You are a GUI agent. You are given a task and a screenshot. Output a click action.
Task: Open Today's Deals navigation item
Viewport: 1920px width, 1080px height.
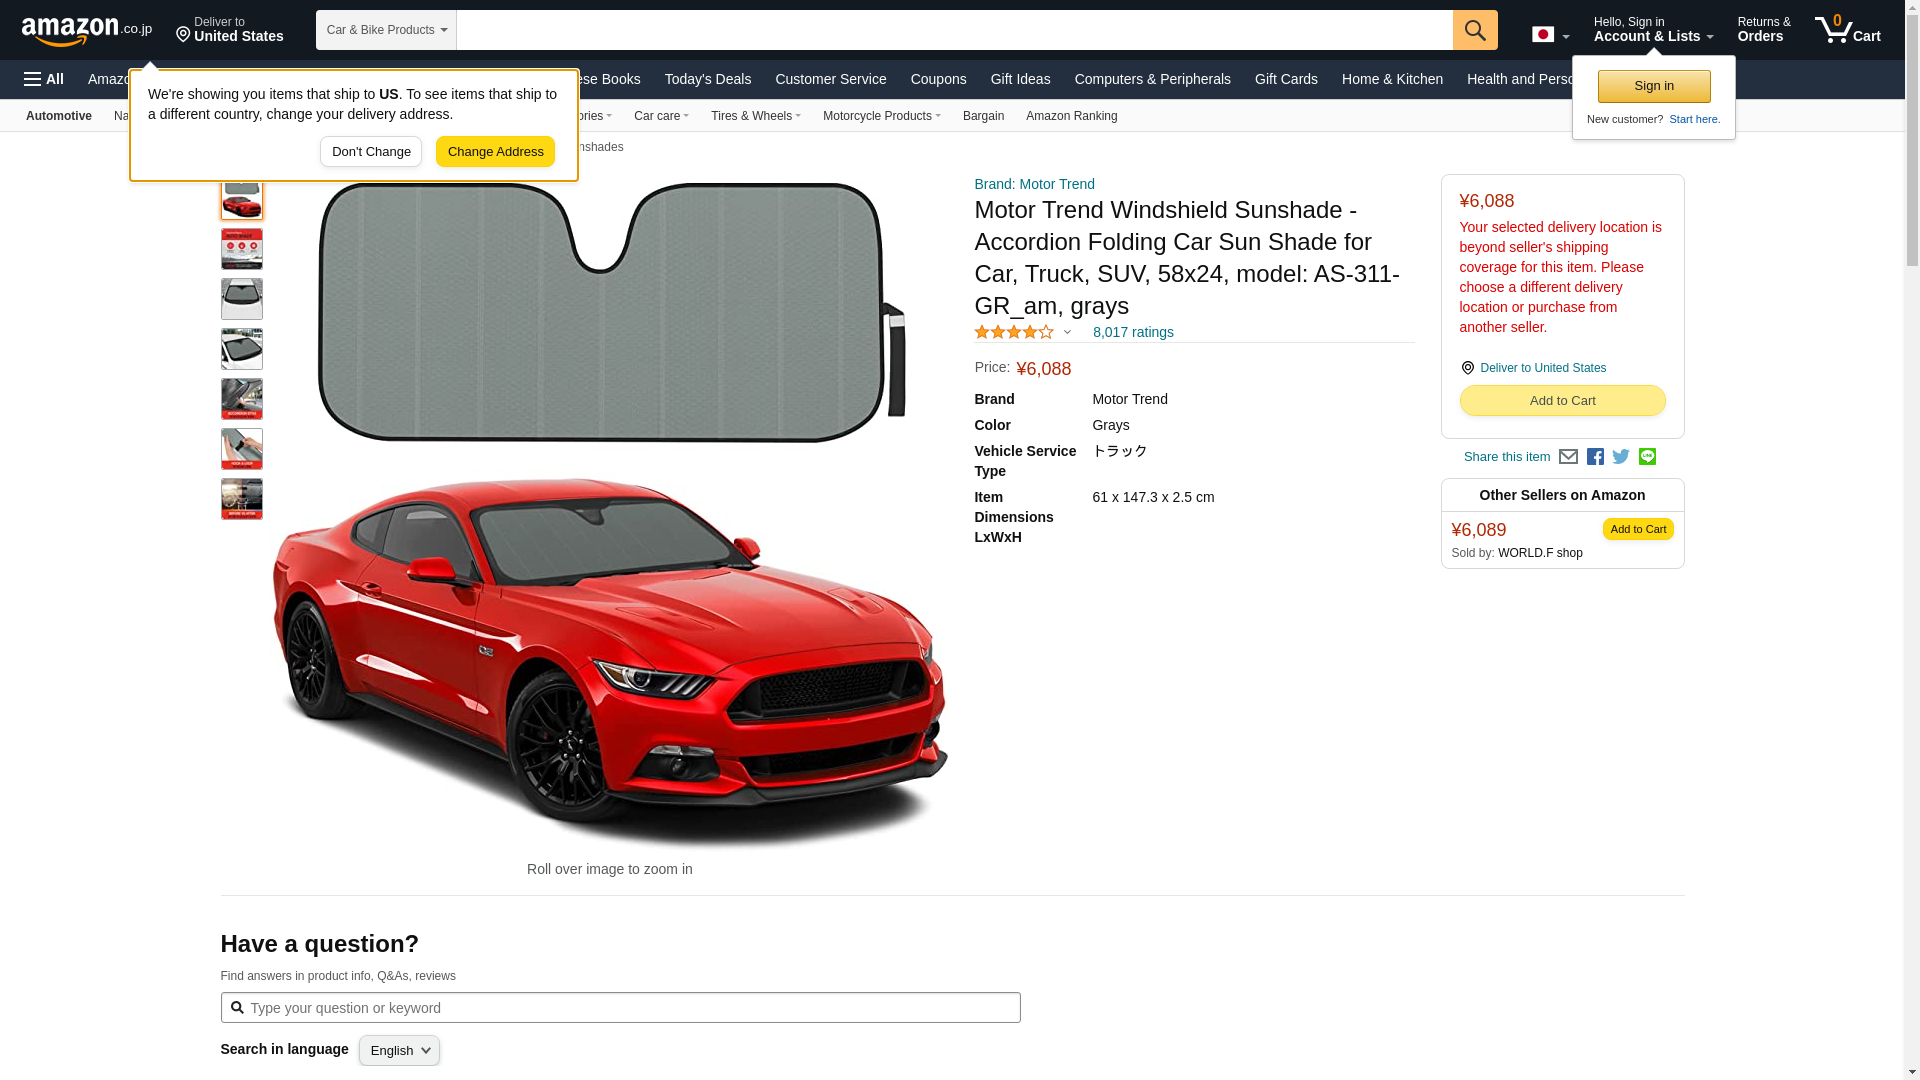[707, 79]
